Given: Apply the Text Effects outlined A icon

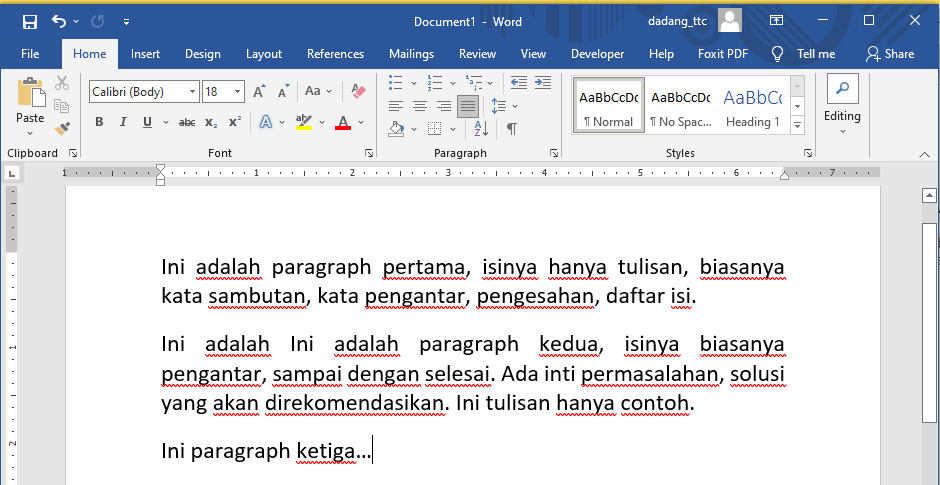Looking at the screenshot, I should pyautogui.click(x=266, y=122).
